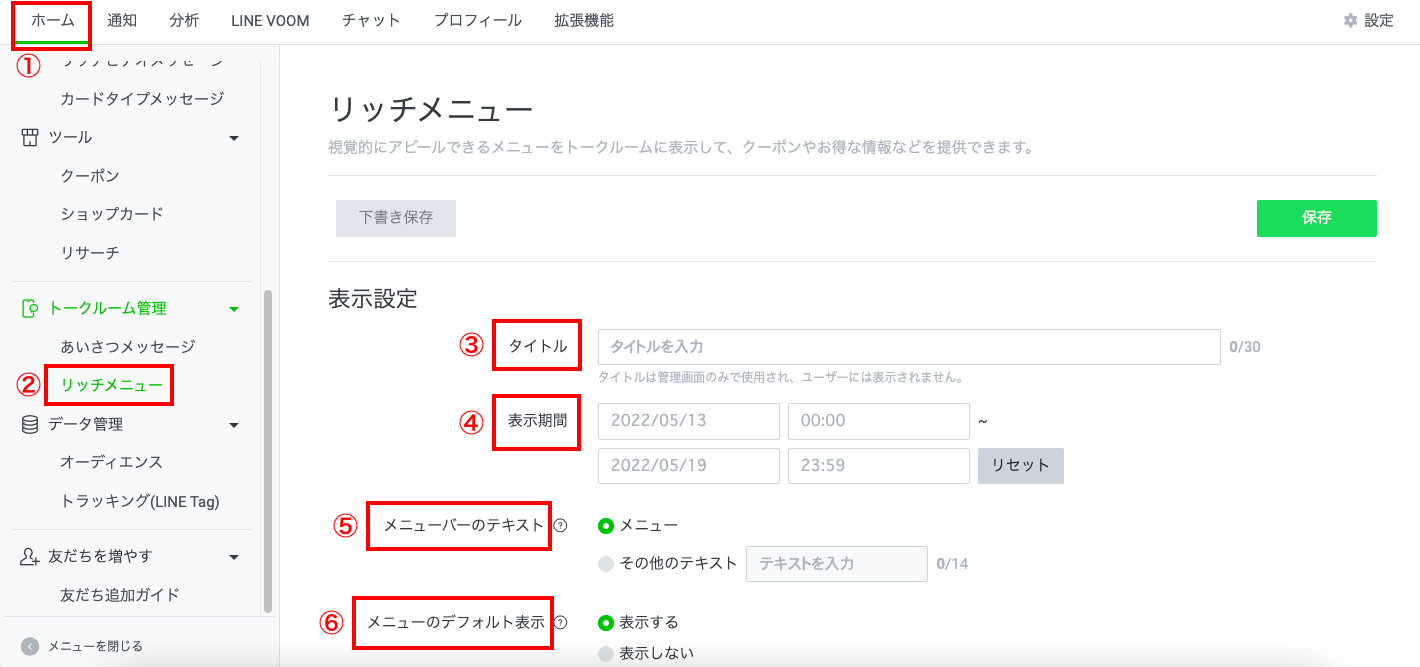The width and height of the screenshot is (1420, 667).
Task: Save a draft with 下書き保存
Action: pos(395,218)
